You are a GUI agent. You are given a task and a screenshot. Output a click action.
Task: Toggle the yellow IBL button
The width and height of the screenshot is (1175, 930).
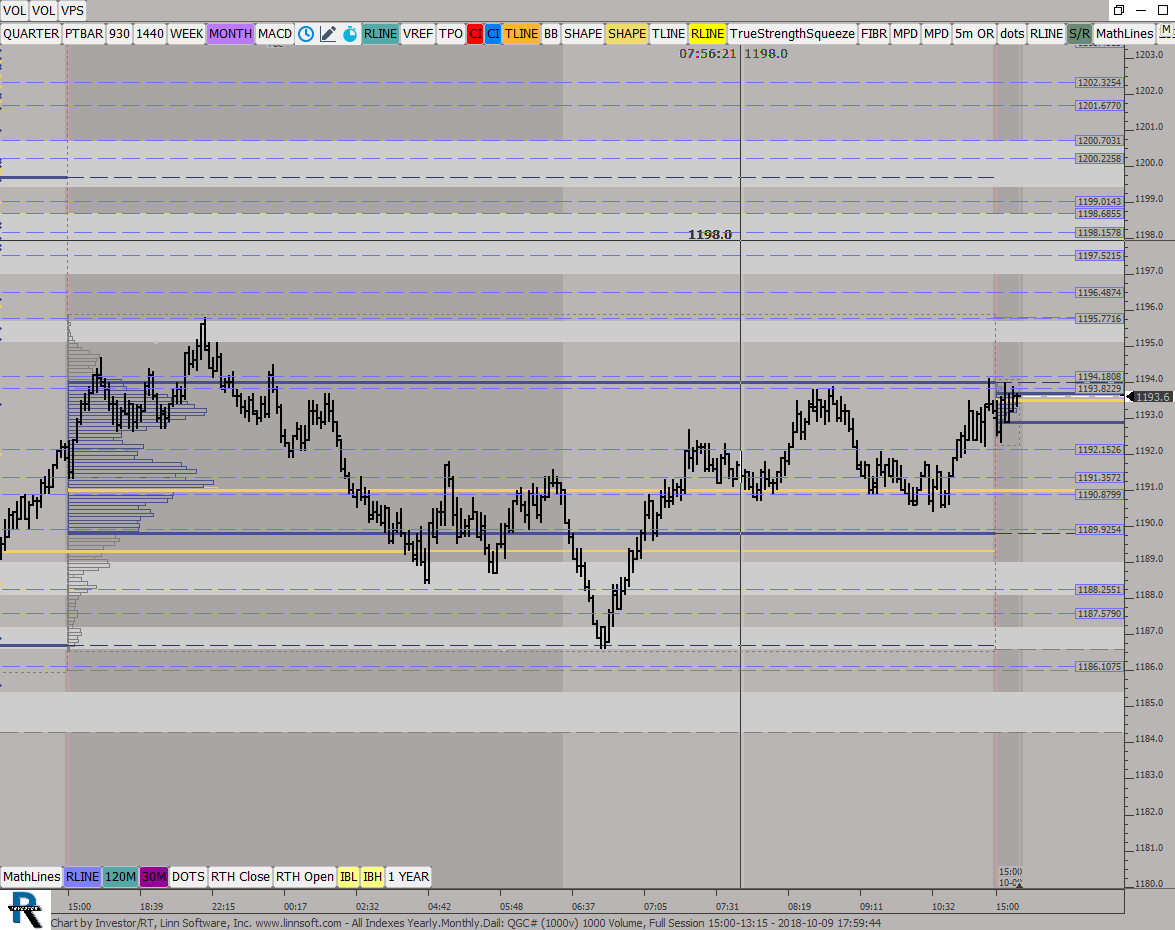click(348, 877)
